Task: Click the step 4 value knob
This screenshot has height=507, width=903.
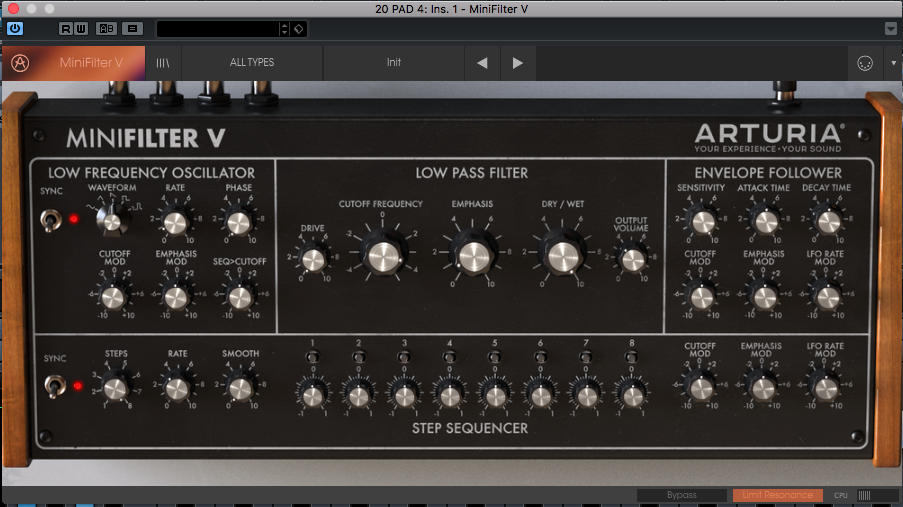Action: 450,396
